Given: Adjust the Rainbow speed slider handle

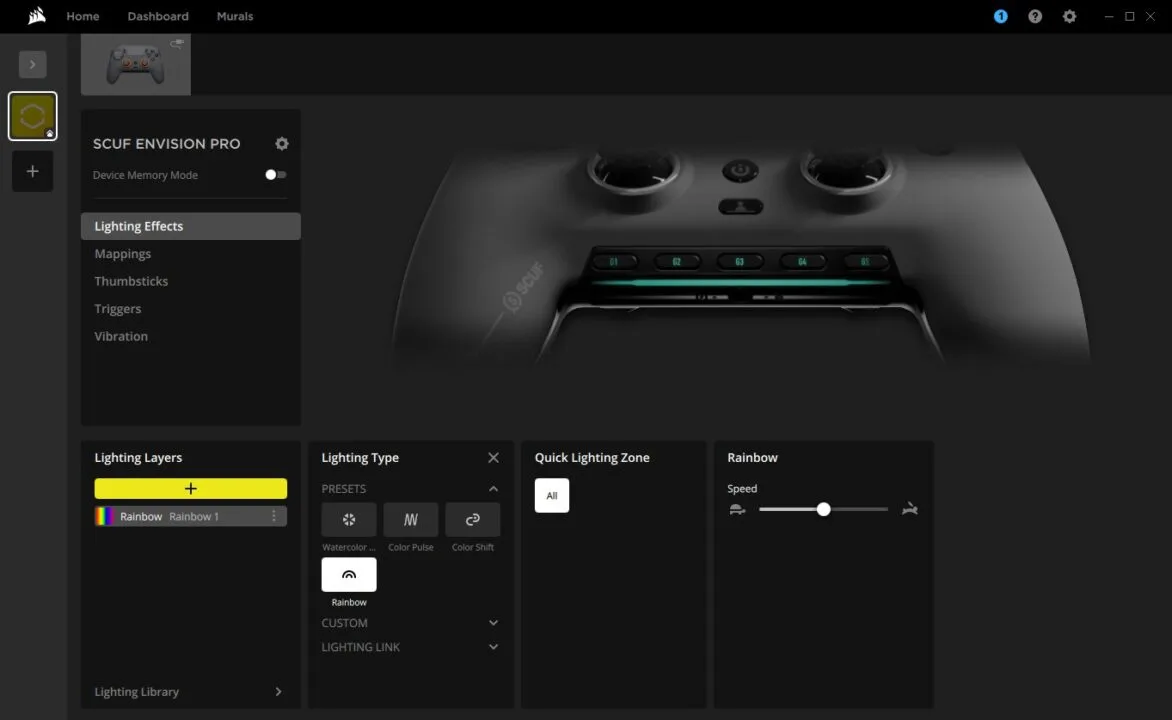Looking at the screenshot, I should [x=823, y=509].
